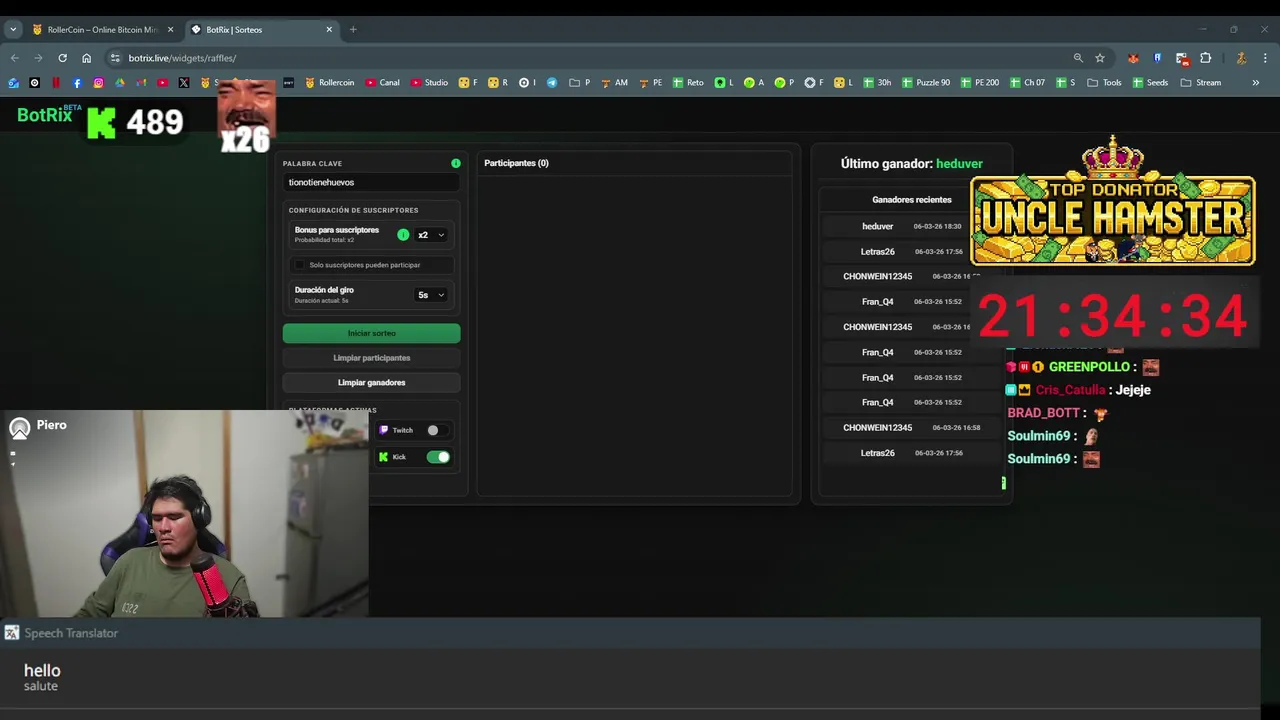
Task: Open the 30h sheet bookmark
Action: click(x=876, y=83)
